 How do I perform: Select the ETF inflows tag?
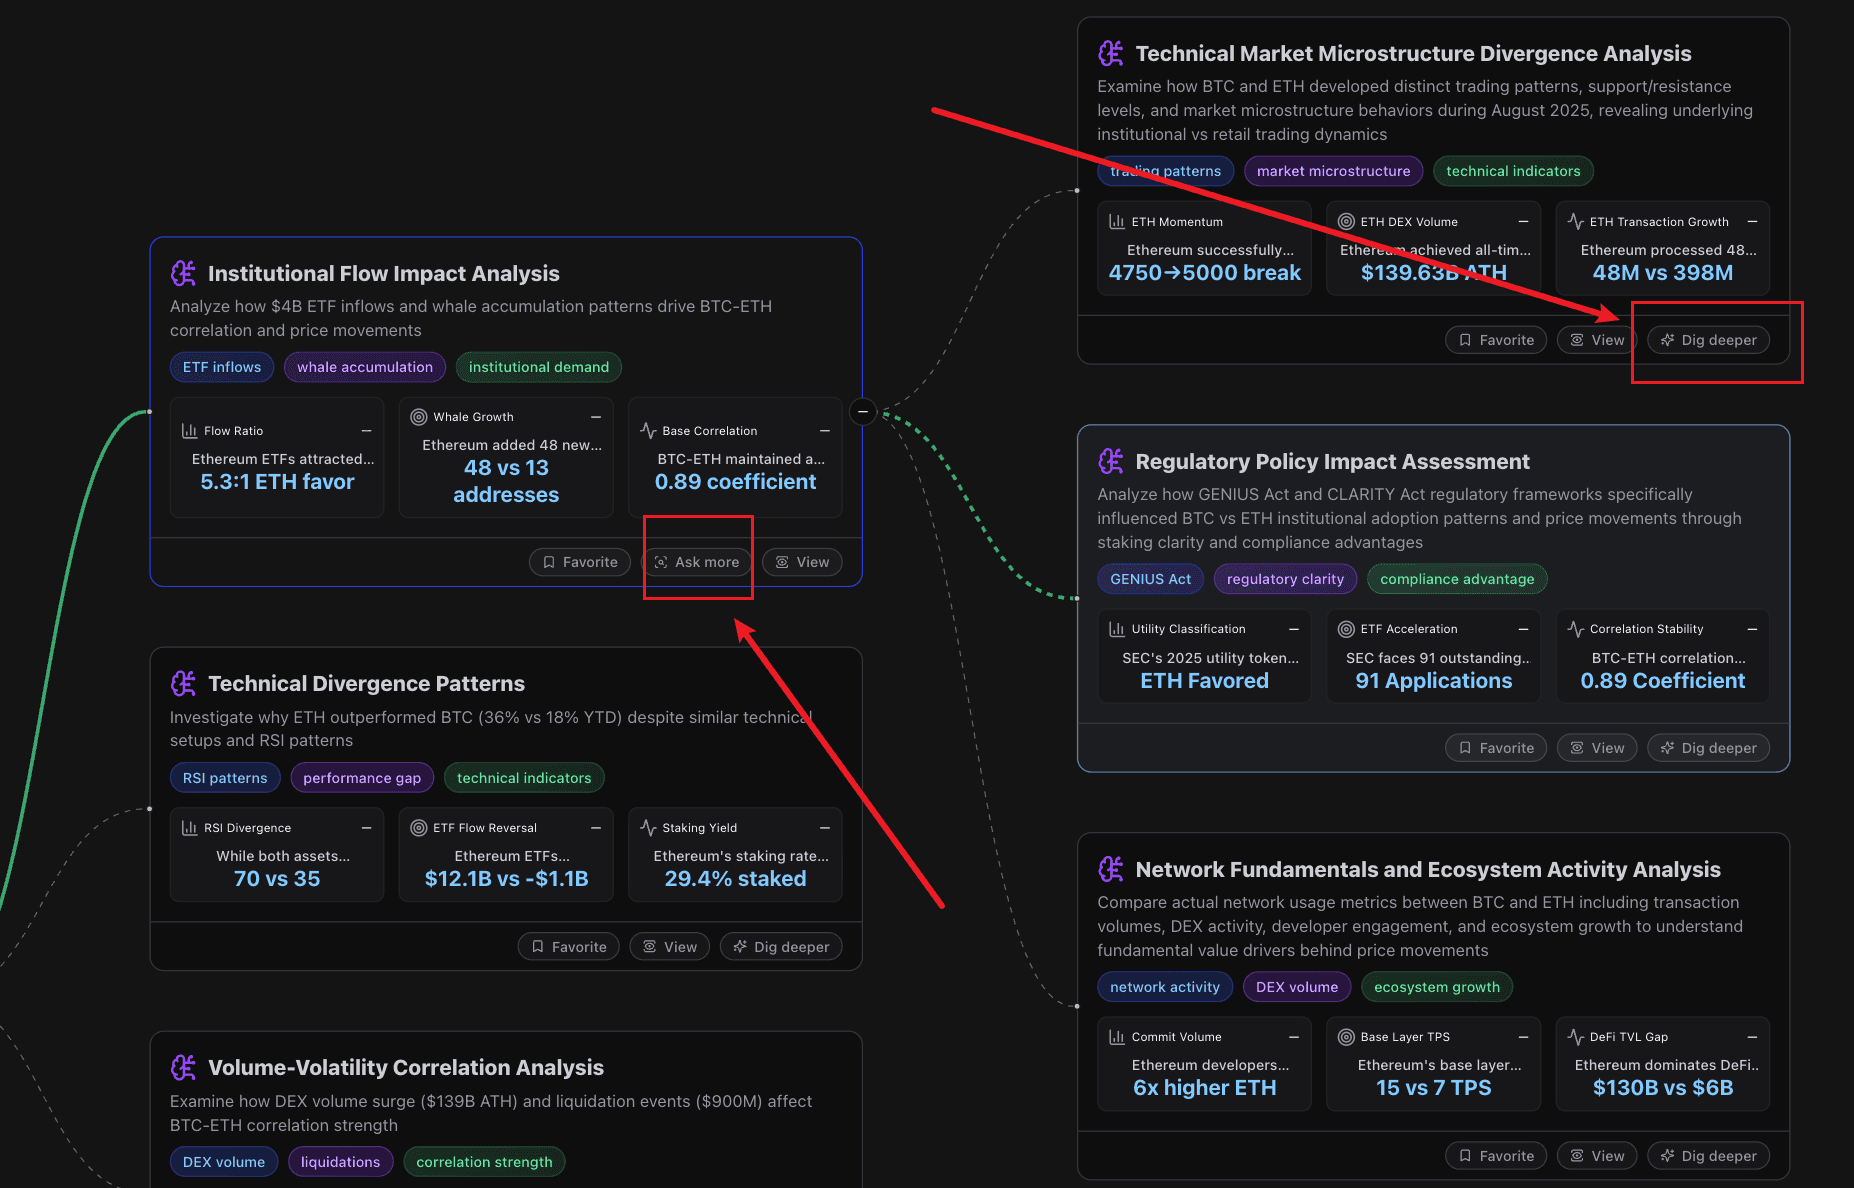tap(222, 367)
